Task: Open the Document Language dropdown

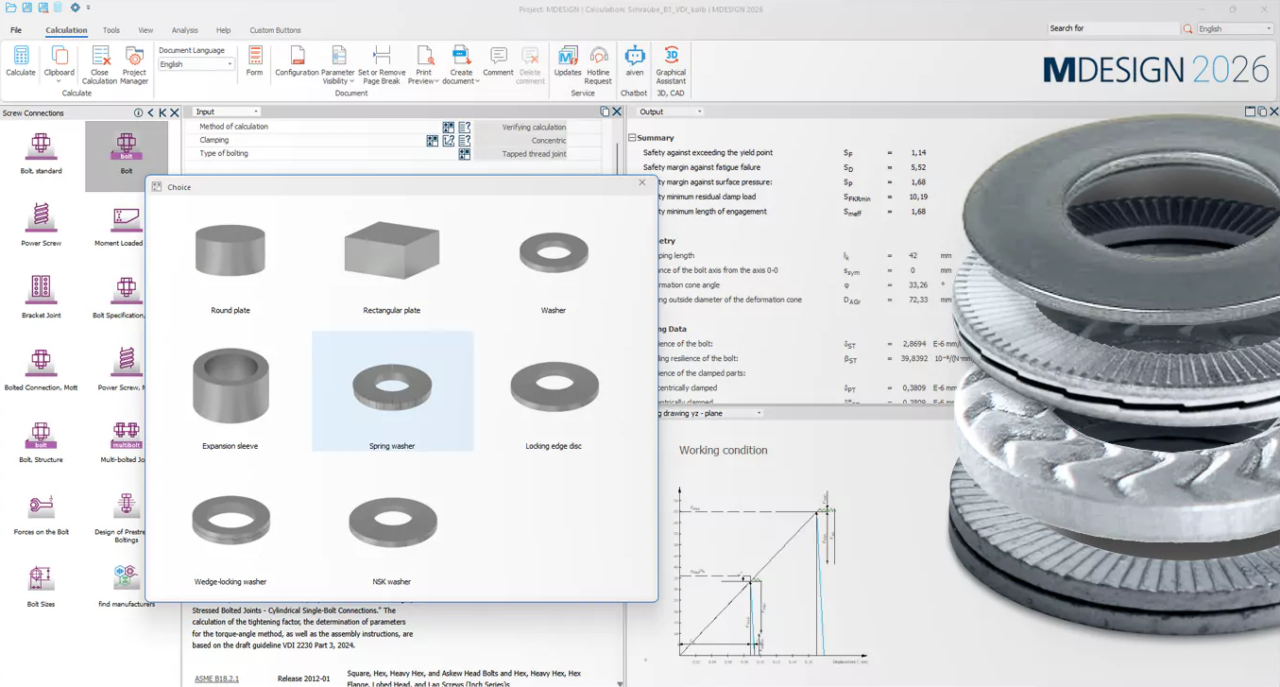Action: [x=196, y=64]
